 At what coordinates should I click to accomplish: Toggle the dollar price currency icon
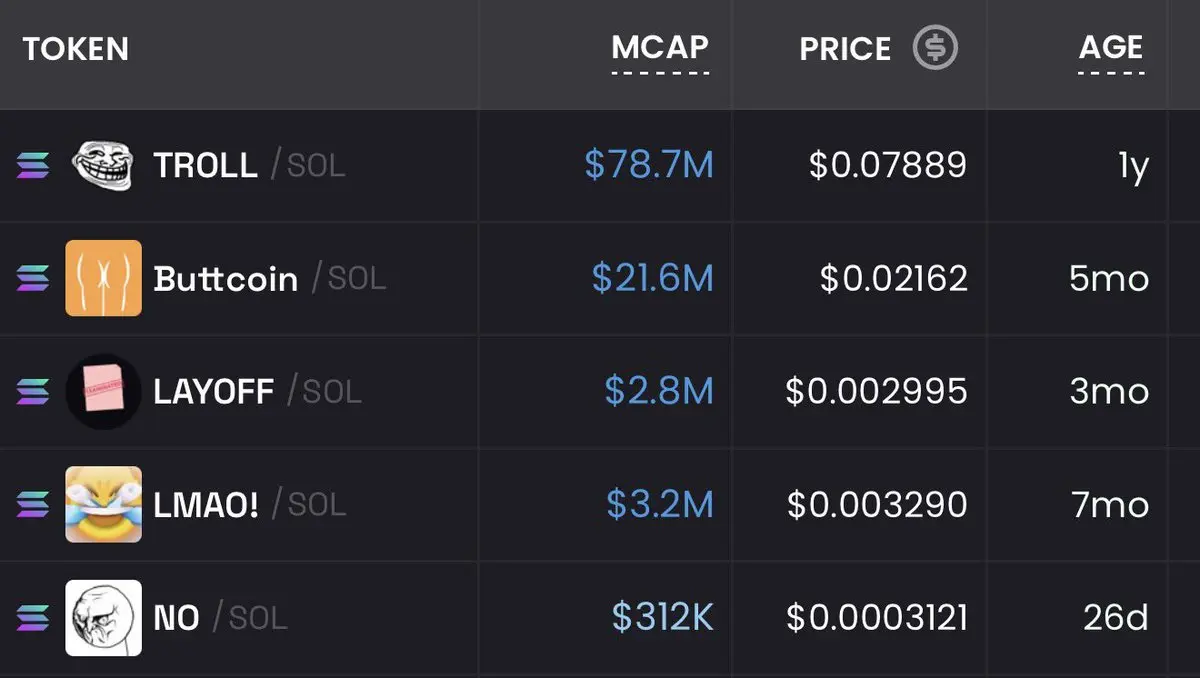click(935, 47)
